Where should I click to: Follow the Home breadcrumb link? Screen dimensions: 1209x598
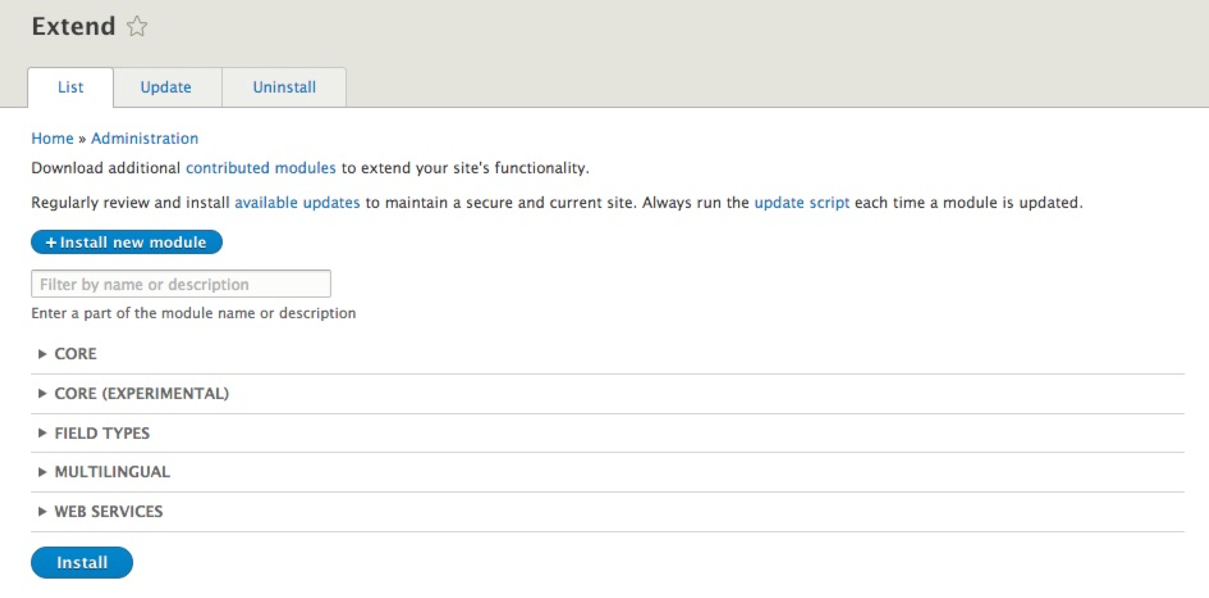click(x=52, y=139)
